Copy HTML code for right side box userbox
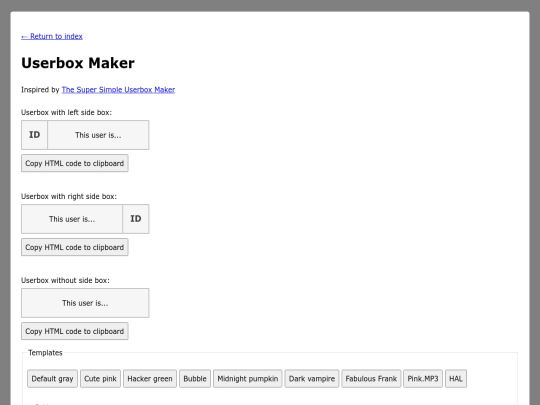540x405 pixels. (75, 247)
